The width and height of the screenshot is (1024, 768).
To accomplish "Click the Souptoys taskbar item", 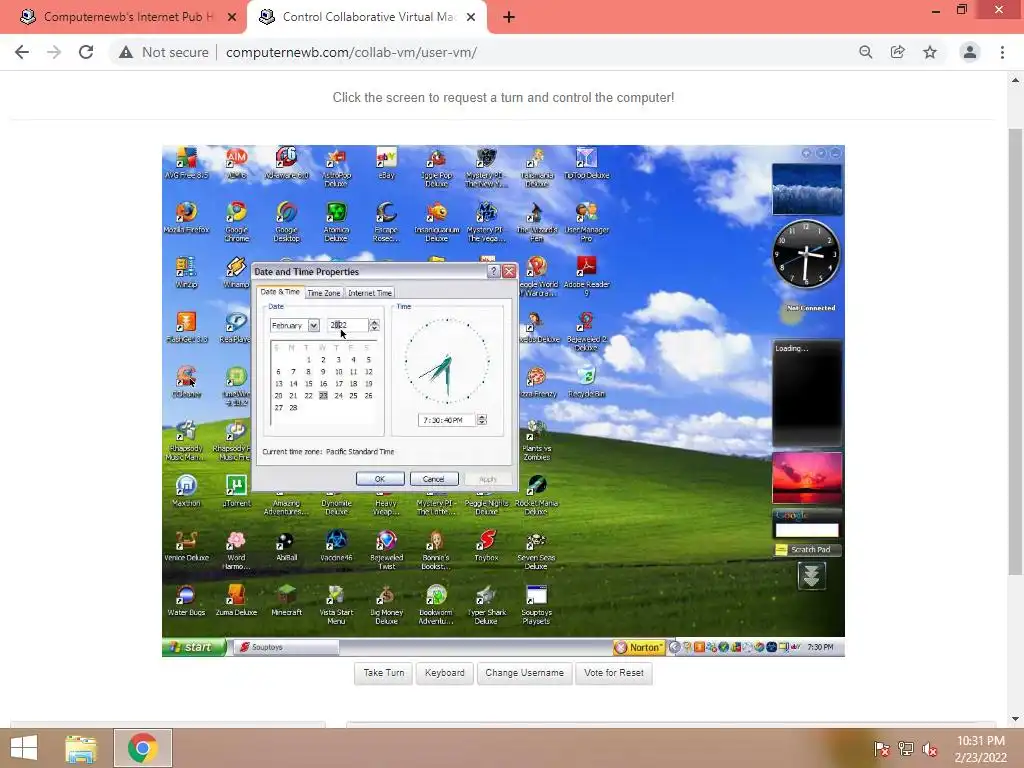I will coord(286,647).
